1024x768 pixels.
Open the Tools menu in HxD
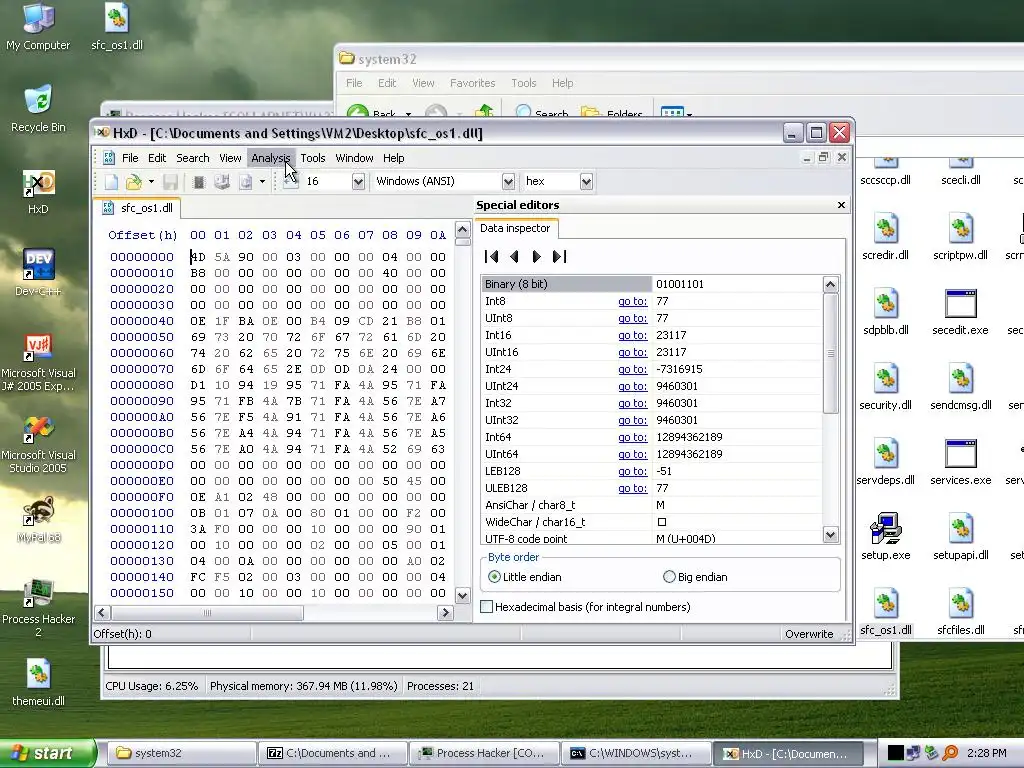313,158
